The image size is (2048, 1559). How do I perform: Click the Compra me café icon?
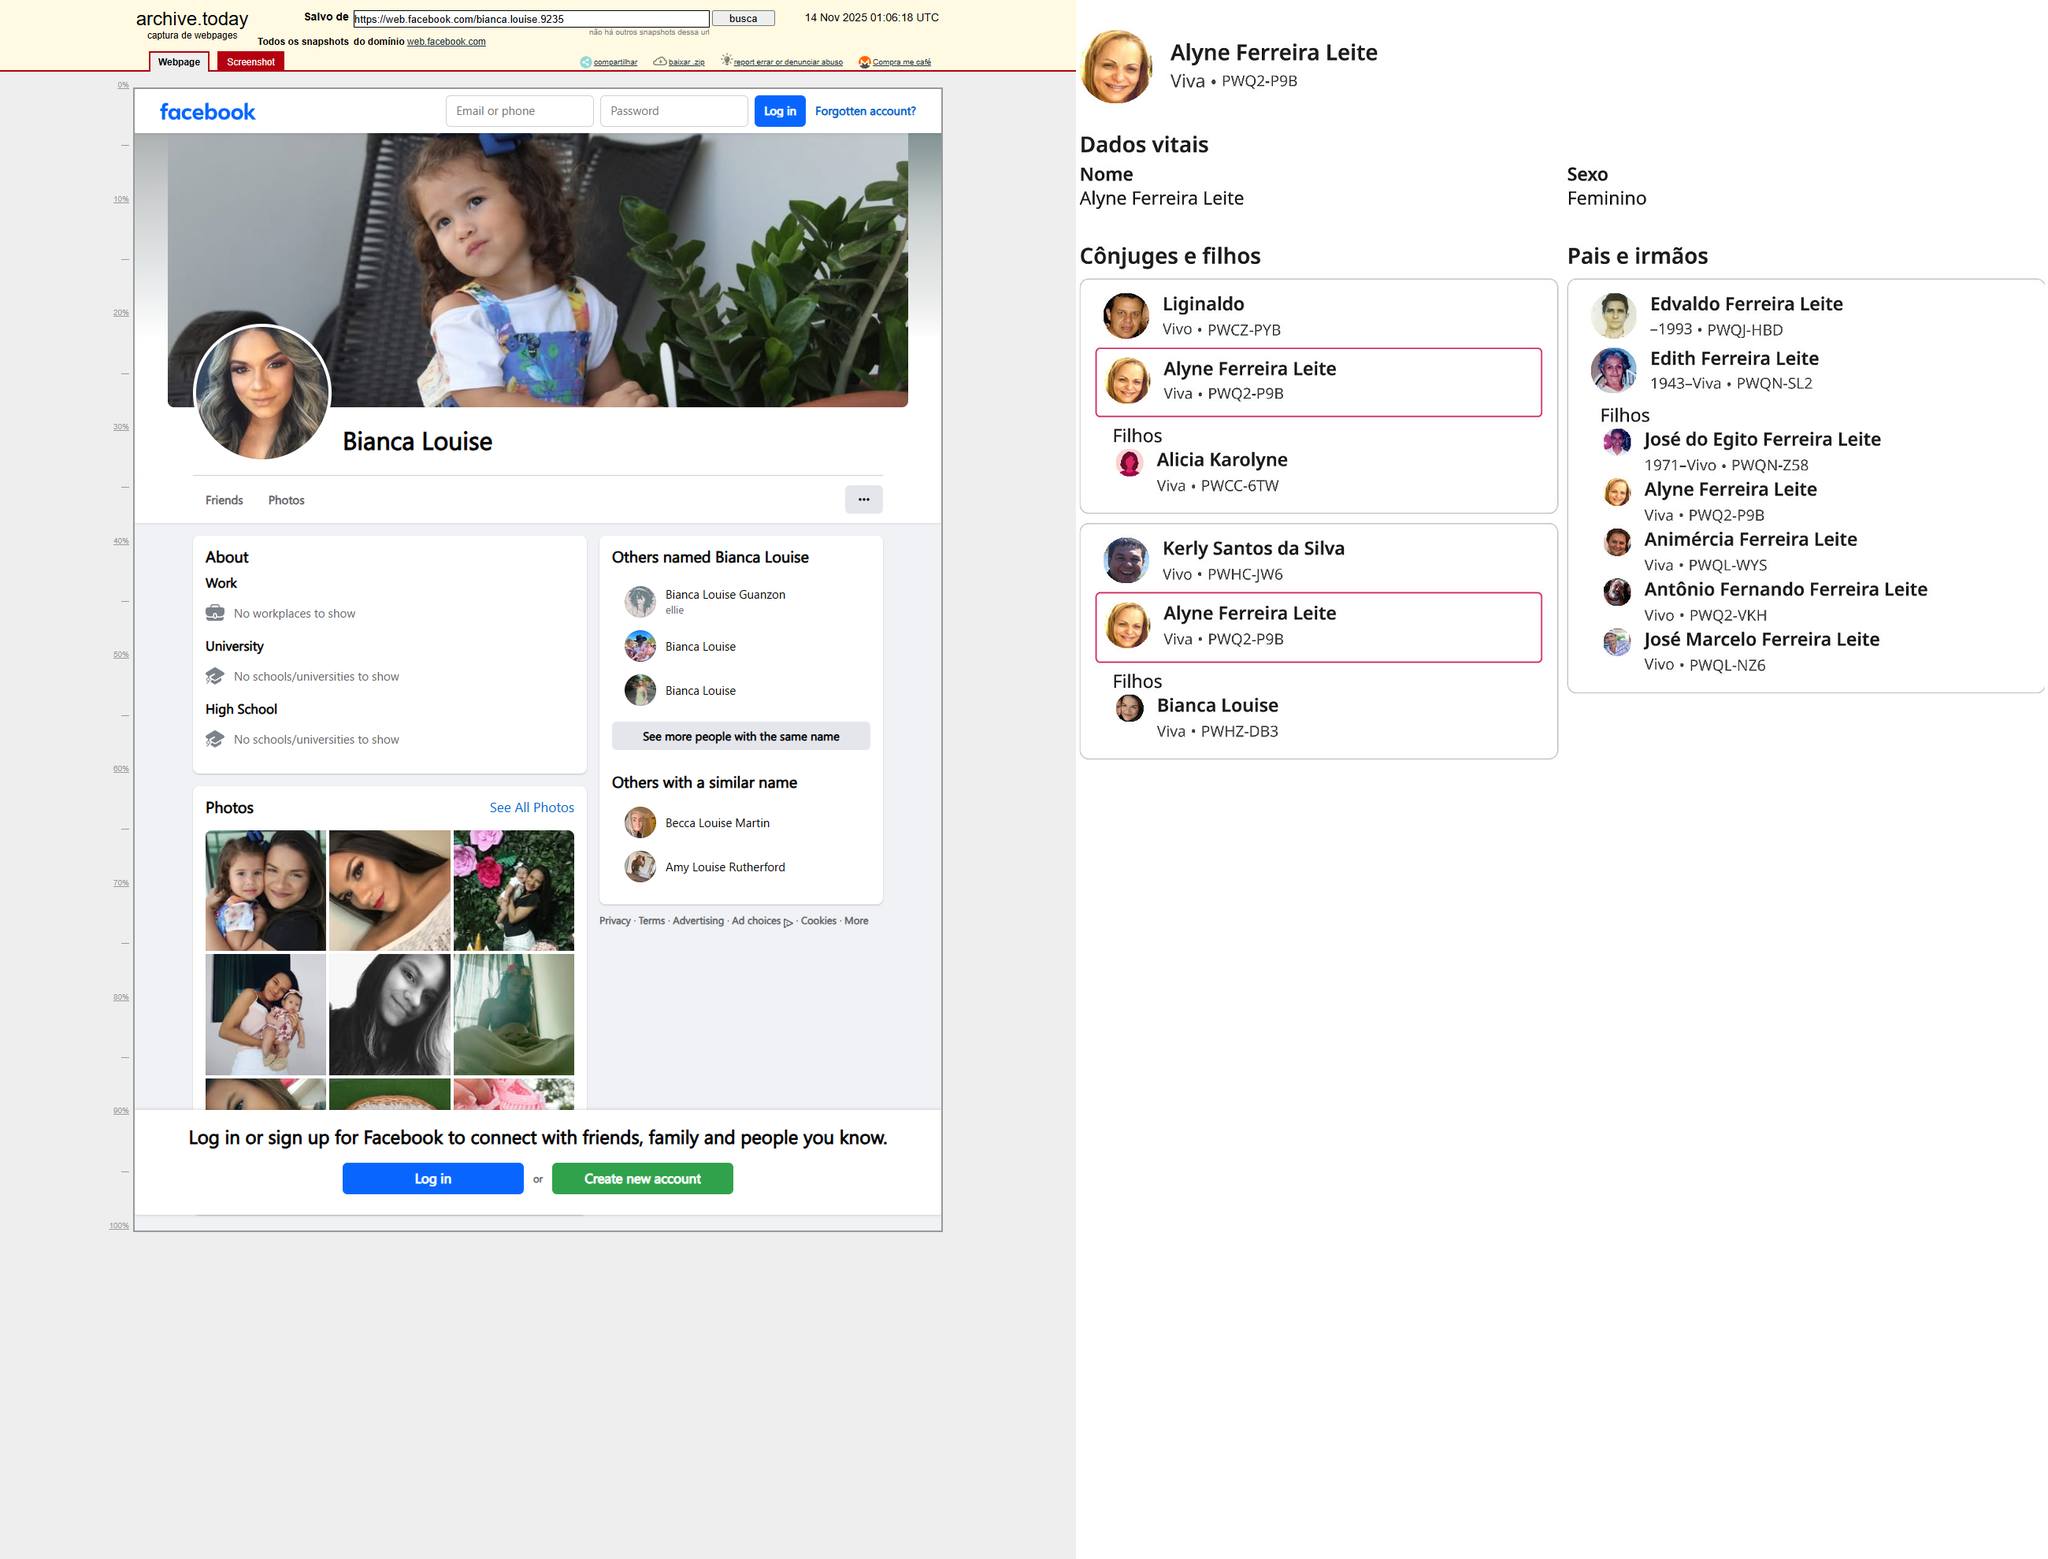click(x=864, y=62)
